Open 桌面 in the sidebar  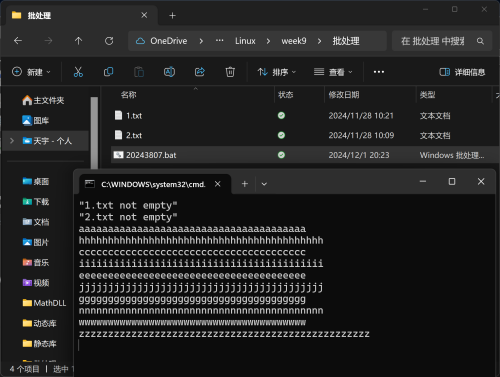(x=36, y=181)
